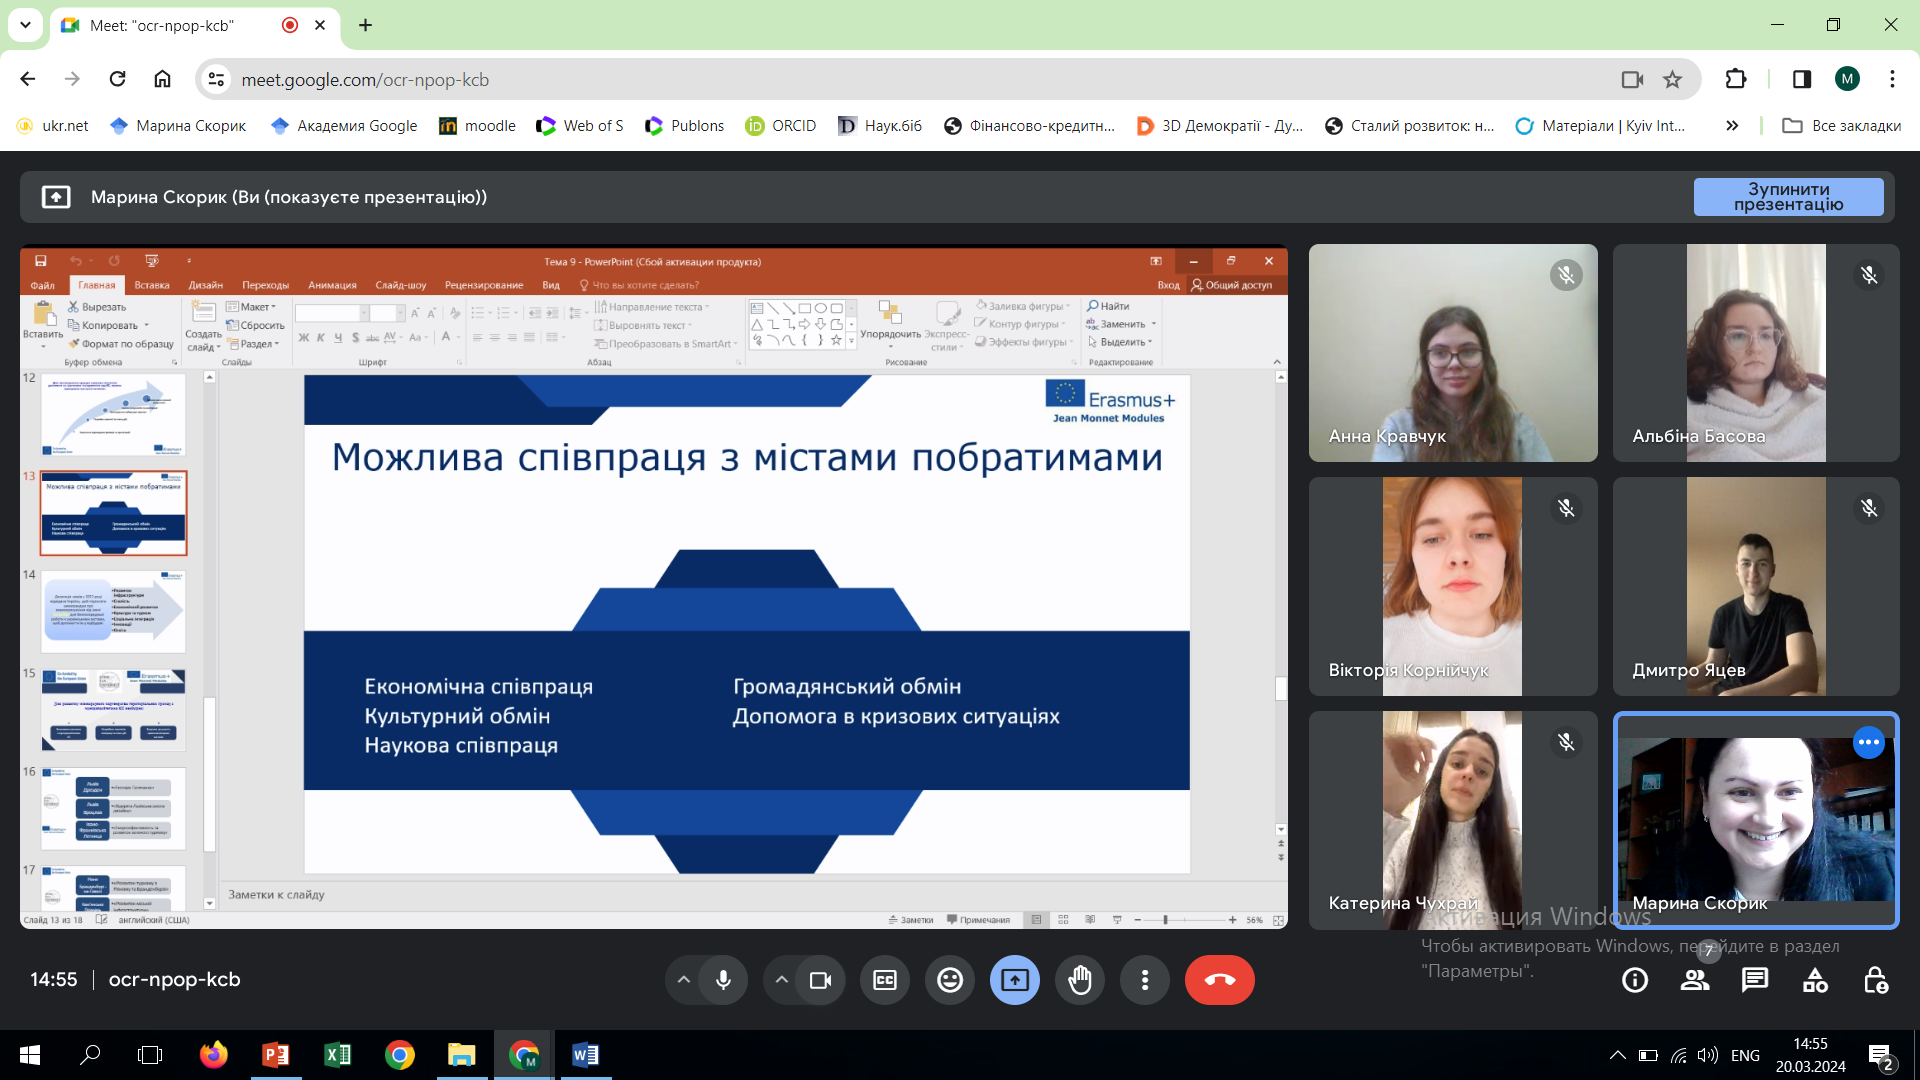Open Windows Start menu
This screenshot has height=1080, width=1920.
(x=30, y=1055)
